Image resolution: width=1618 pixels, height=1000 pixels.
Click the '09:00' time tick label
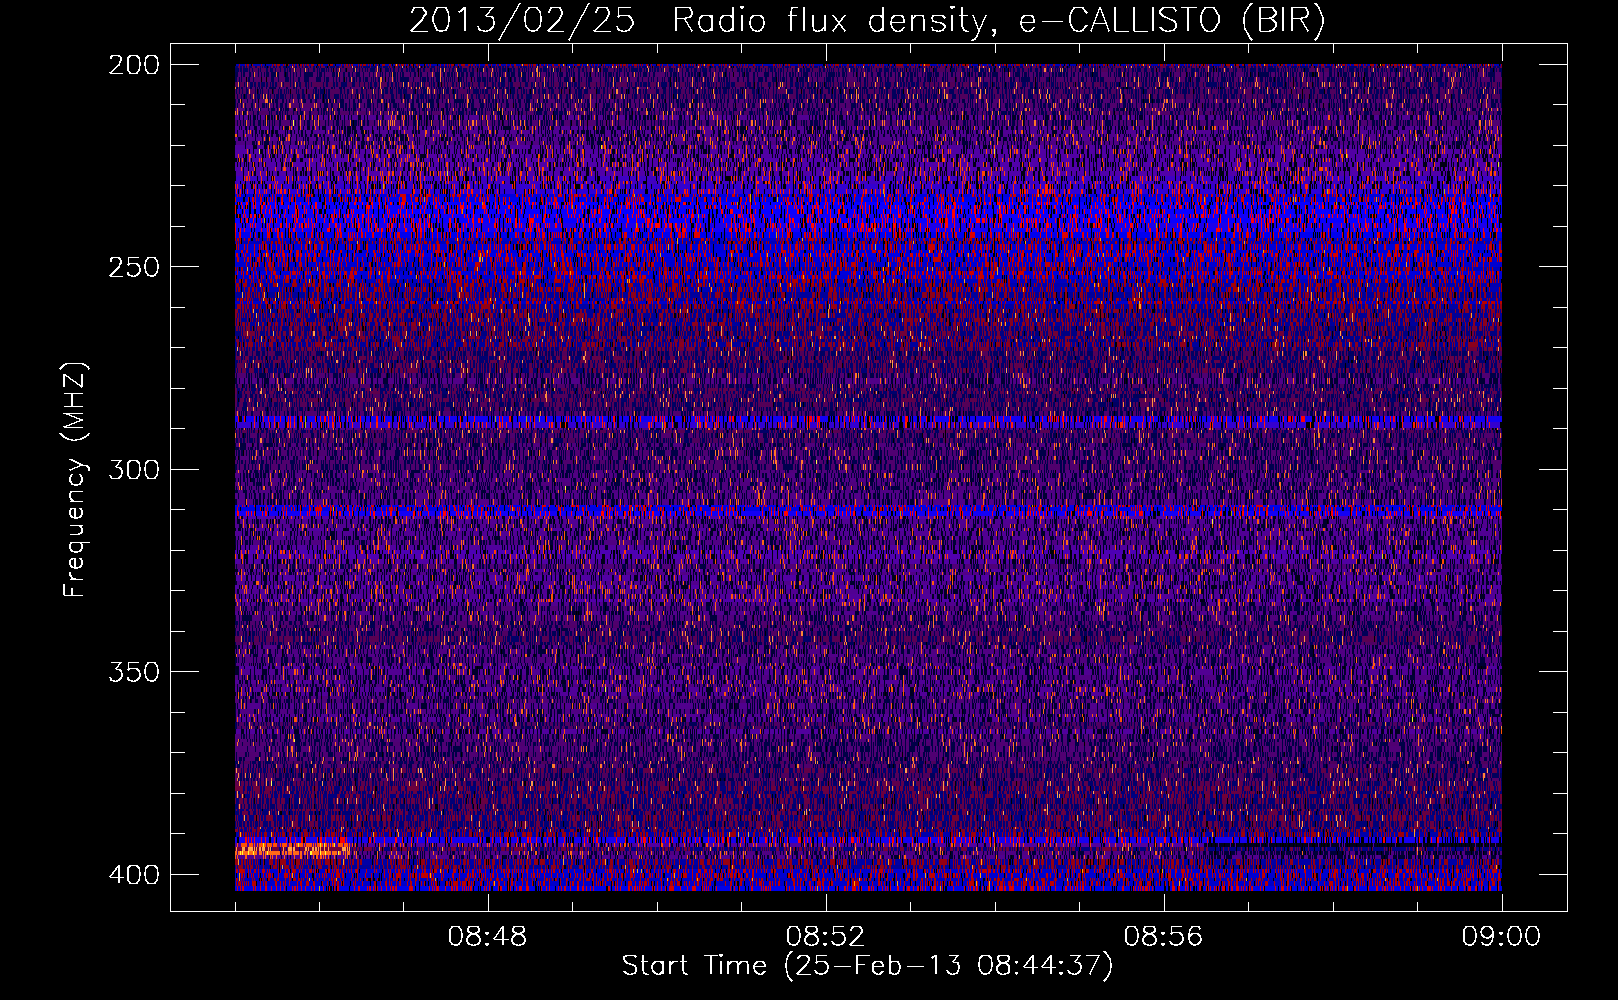1501,936
